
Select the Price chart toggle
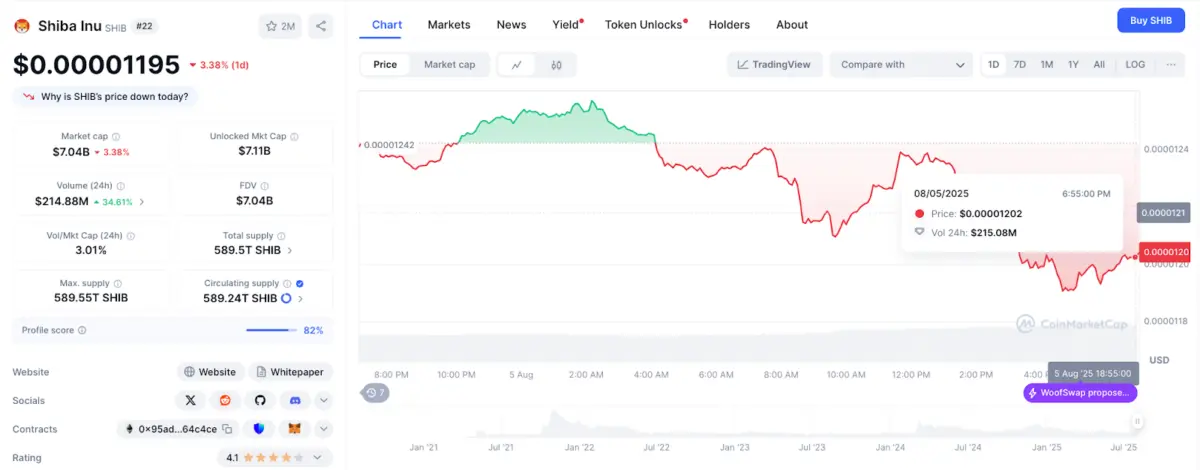[385, 65]
